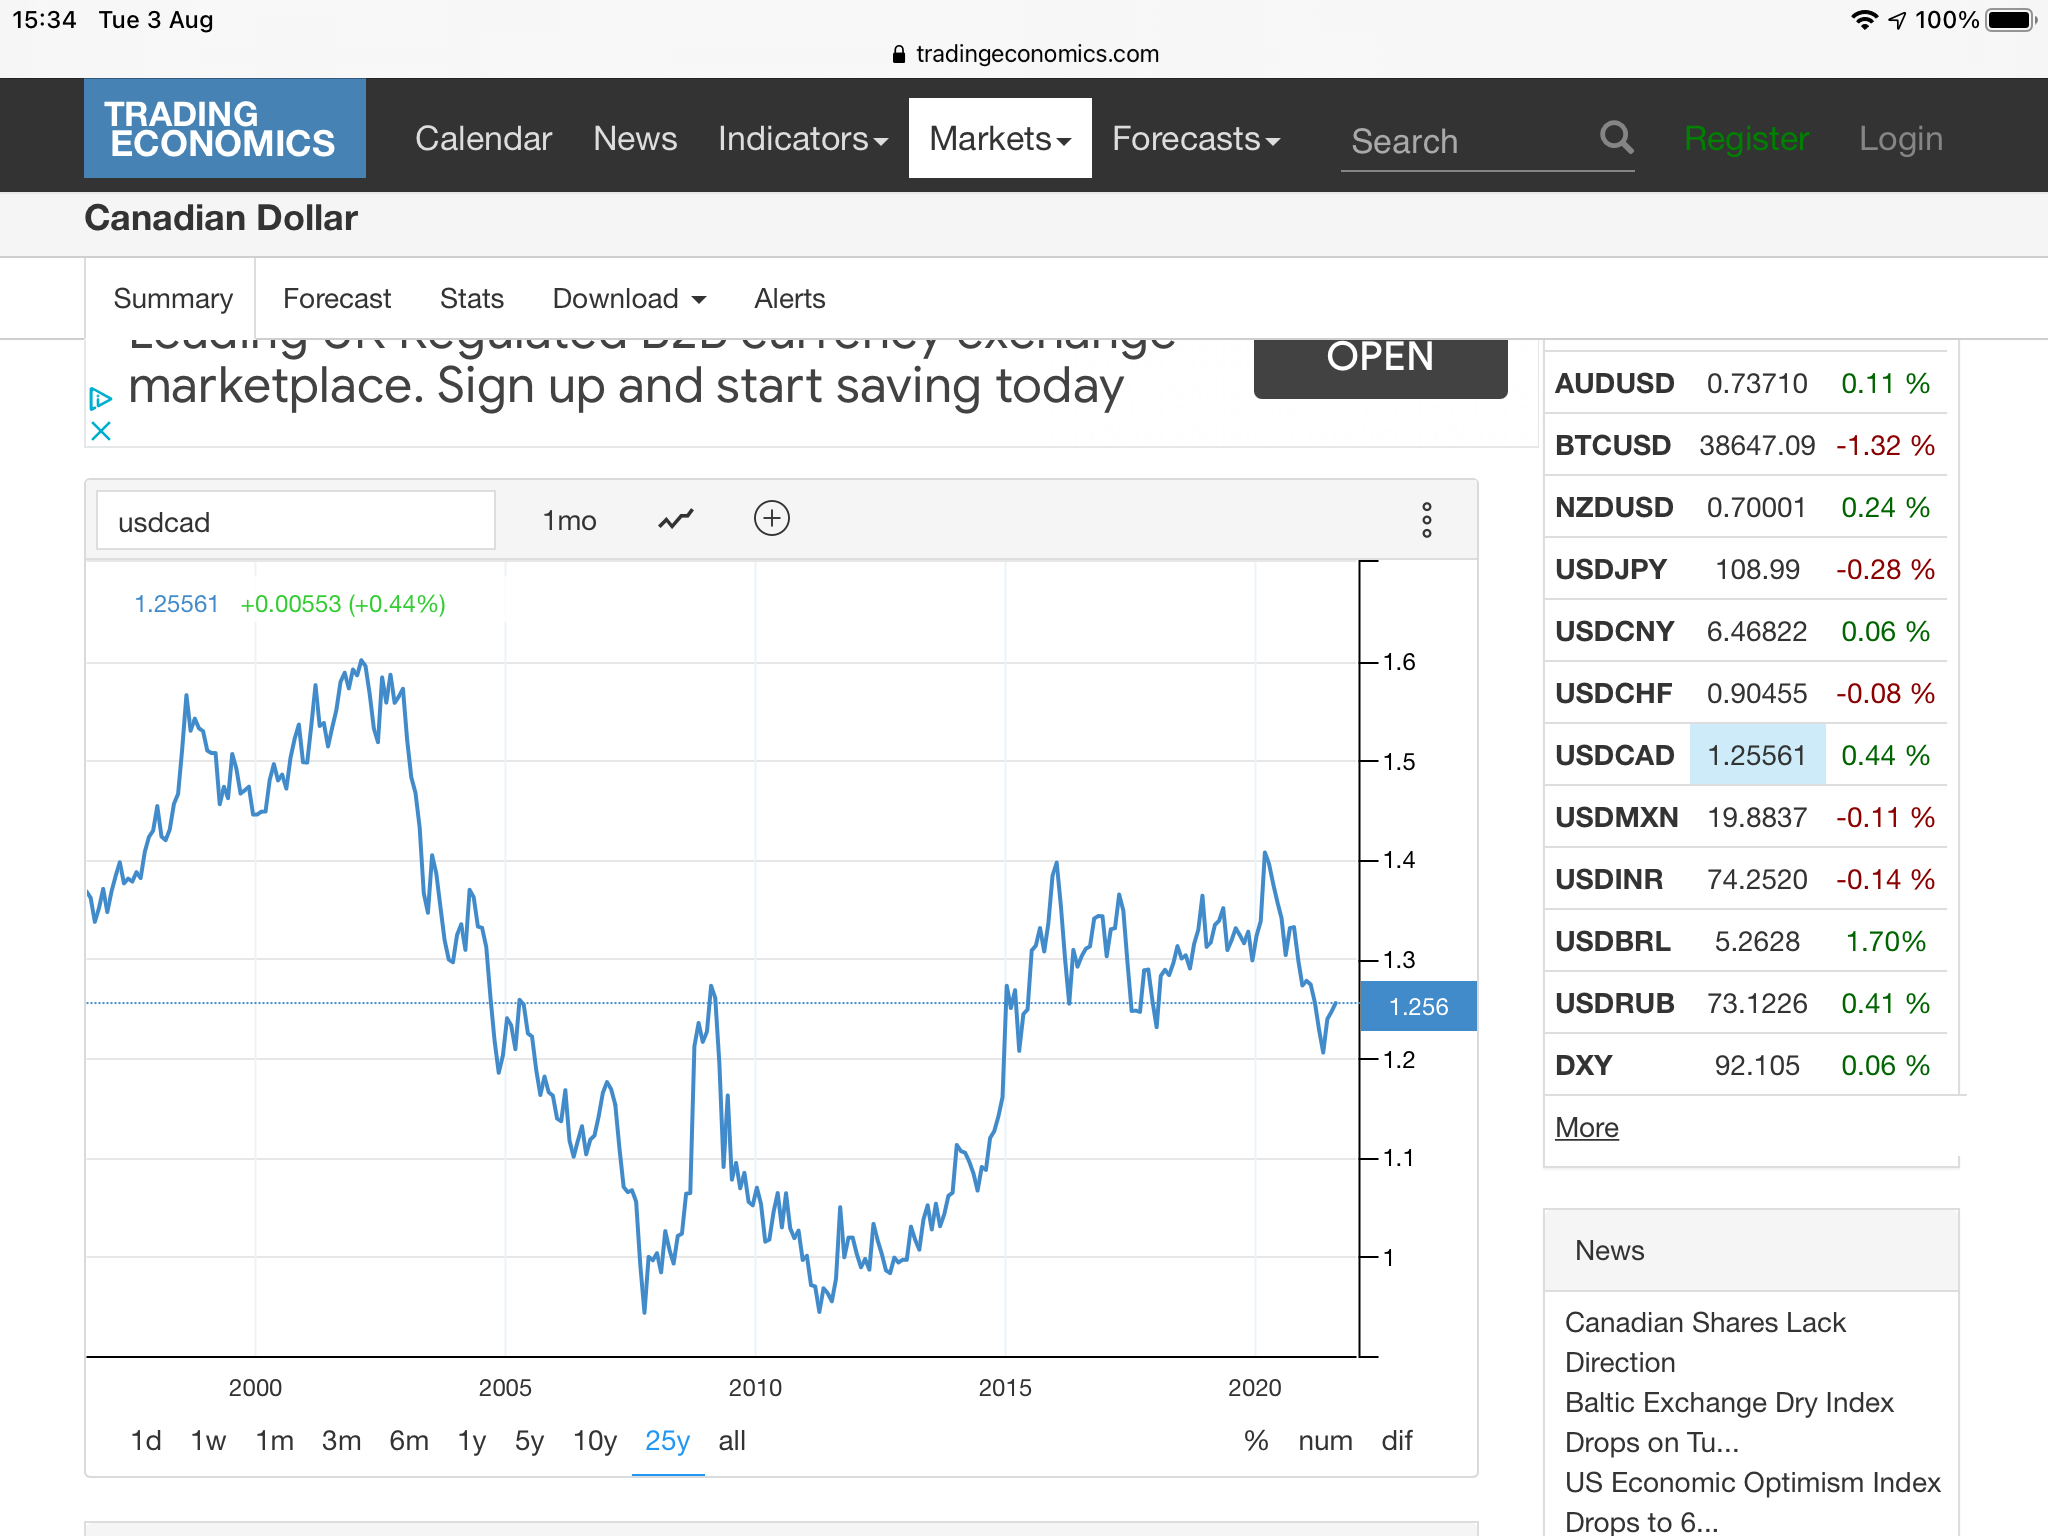Tap the Wi-Fi status icon
Image resolution: width=2048 pixels, height=1536 pixels.
click(x=1864, y=20)
